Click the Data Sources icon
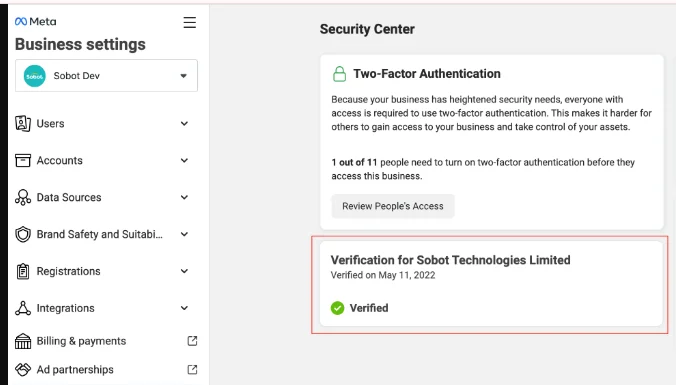This screenshot has height=385, width=676. [23, 197]
